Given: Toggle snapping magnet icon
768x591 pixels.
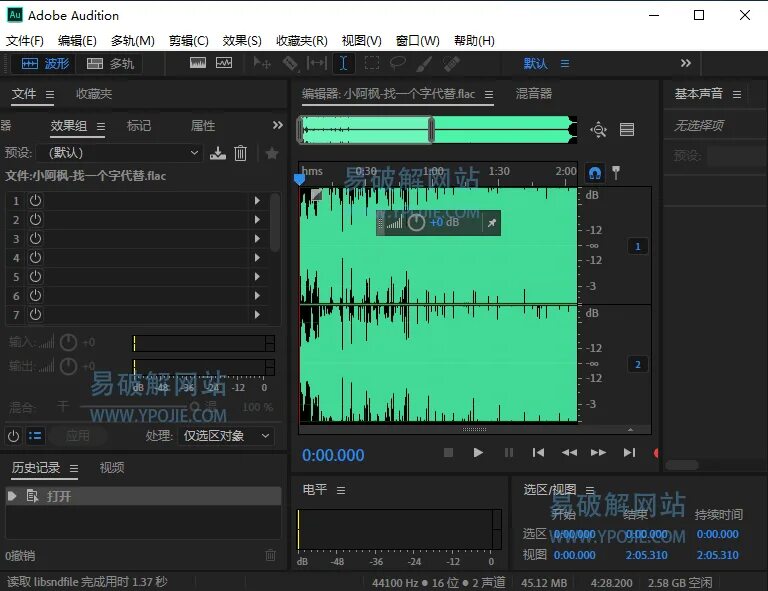Looking at the screenshot, I should pyautogui.click(x=595, y=173).
